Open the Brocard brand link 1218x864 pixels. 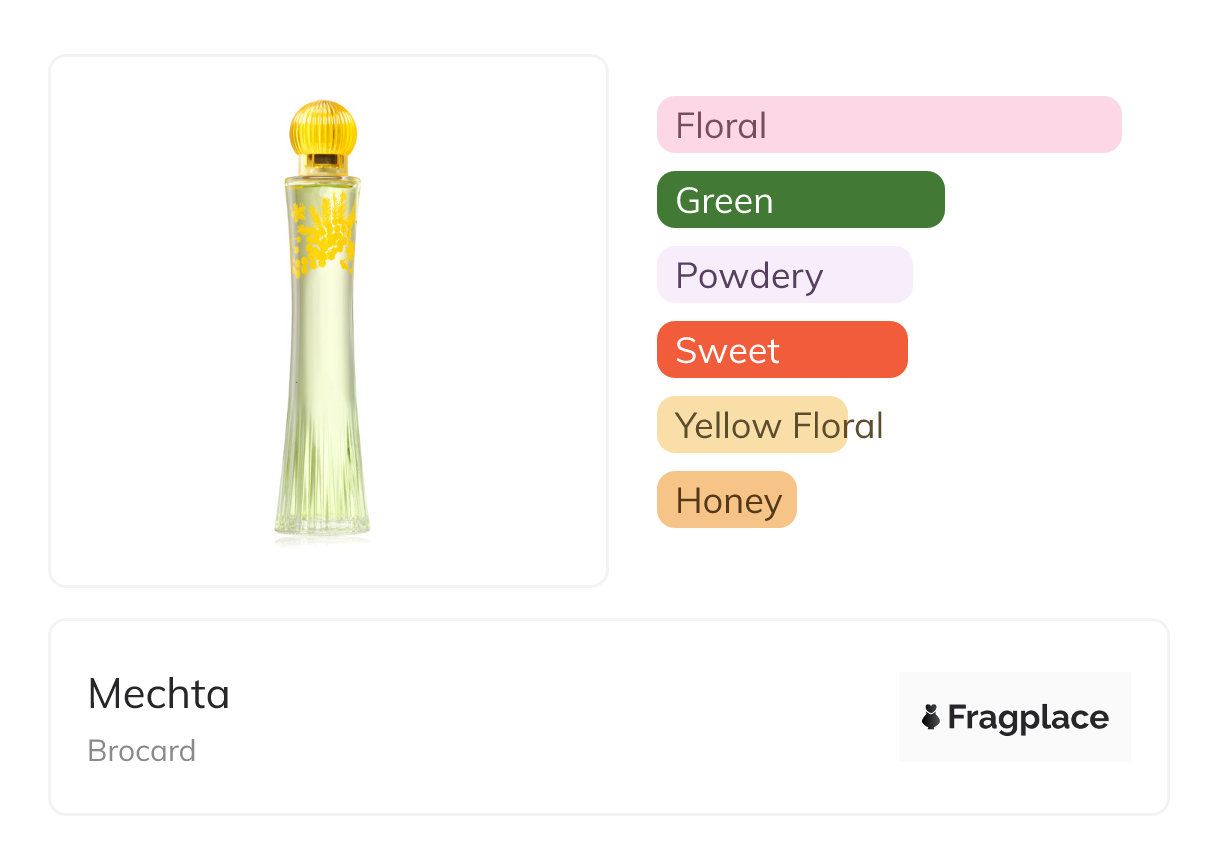pyautogui.click(x=142, y=751)
